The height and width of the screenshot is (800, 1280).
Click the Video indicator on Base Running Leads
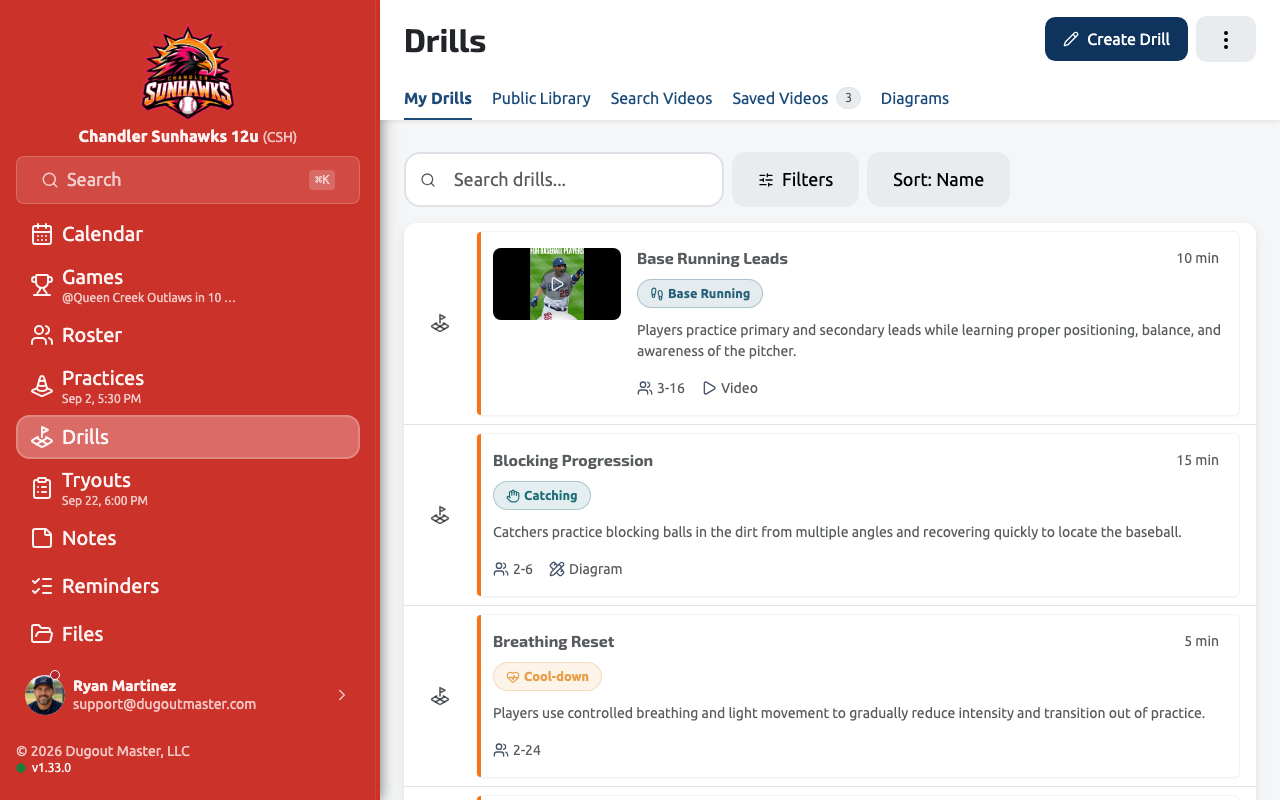730,388
